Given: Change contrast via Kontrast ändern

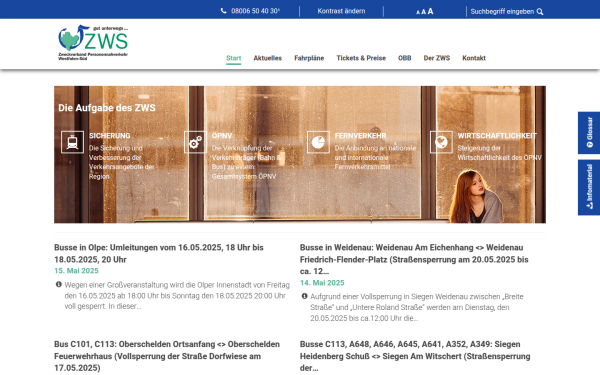Looking at the screenshot, I should click(x=341, y=11).
